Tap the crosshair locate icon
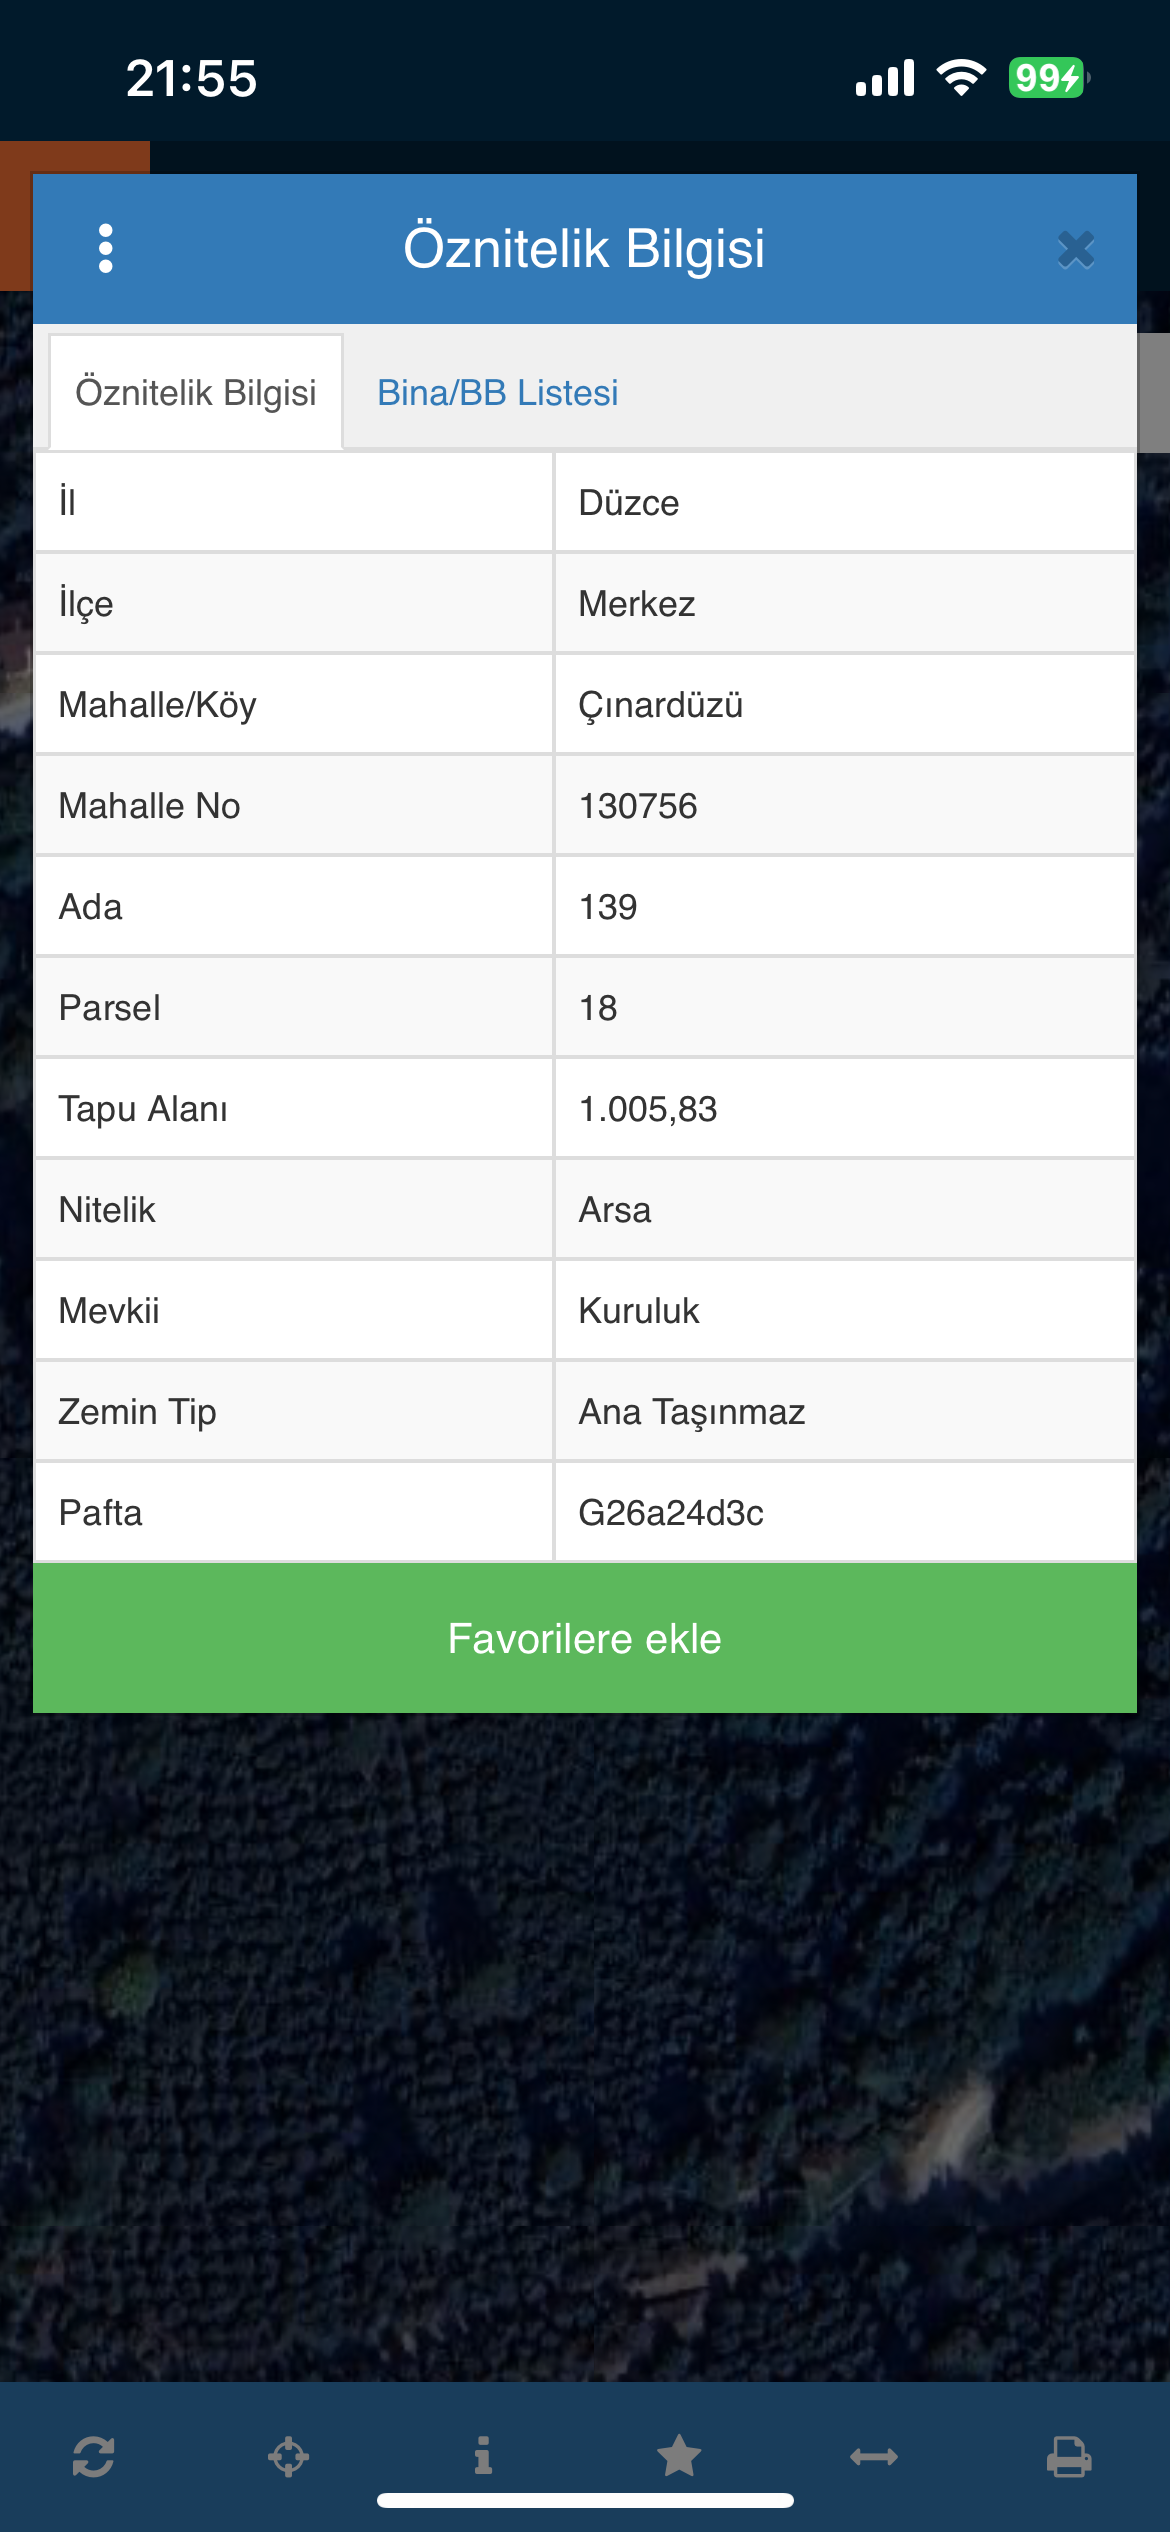Screen dimensions: 1170x2532 (x=288, y=2456)
